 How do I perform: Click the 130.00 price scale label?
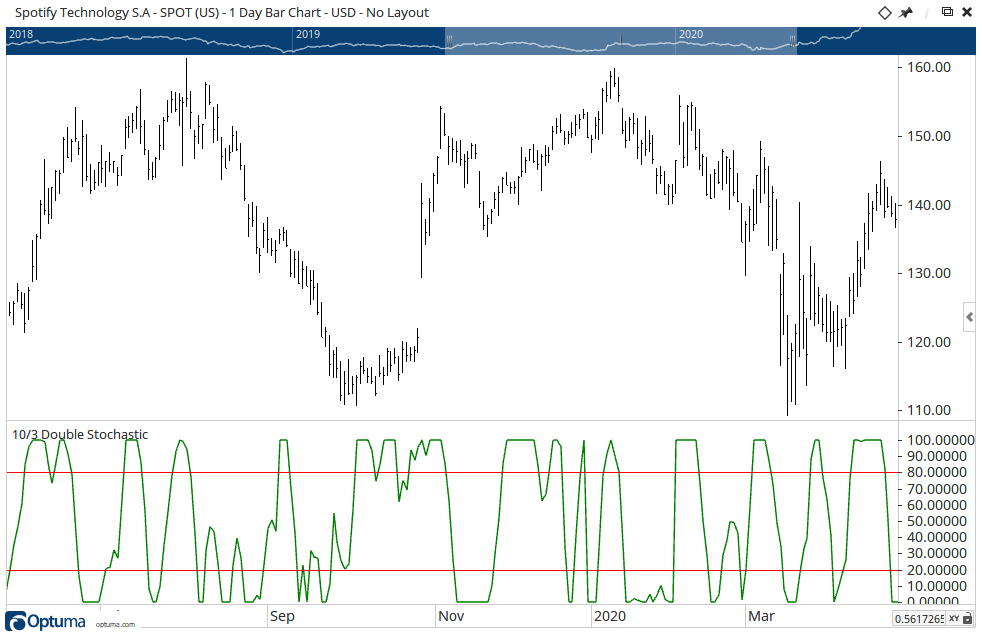pyautogui.click(x=929, y=274)
